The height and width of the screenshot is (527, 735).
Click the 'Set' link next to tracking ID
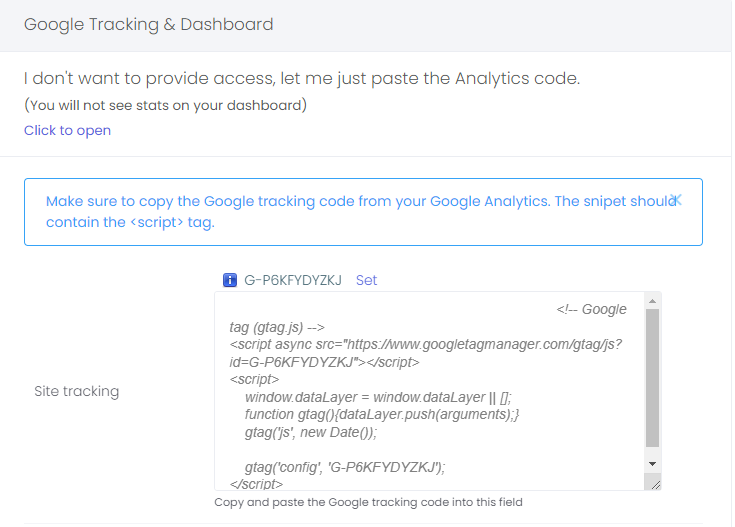coord(366,281)
